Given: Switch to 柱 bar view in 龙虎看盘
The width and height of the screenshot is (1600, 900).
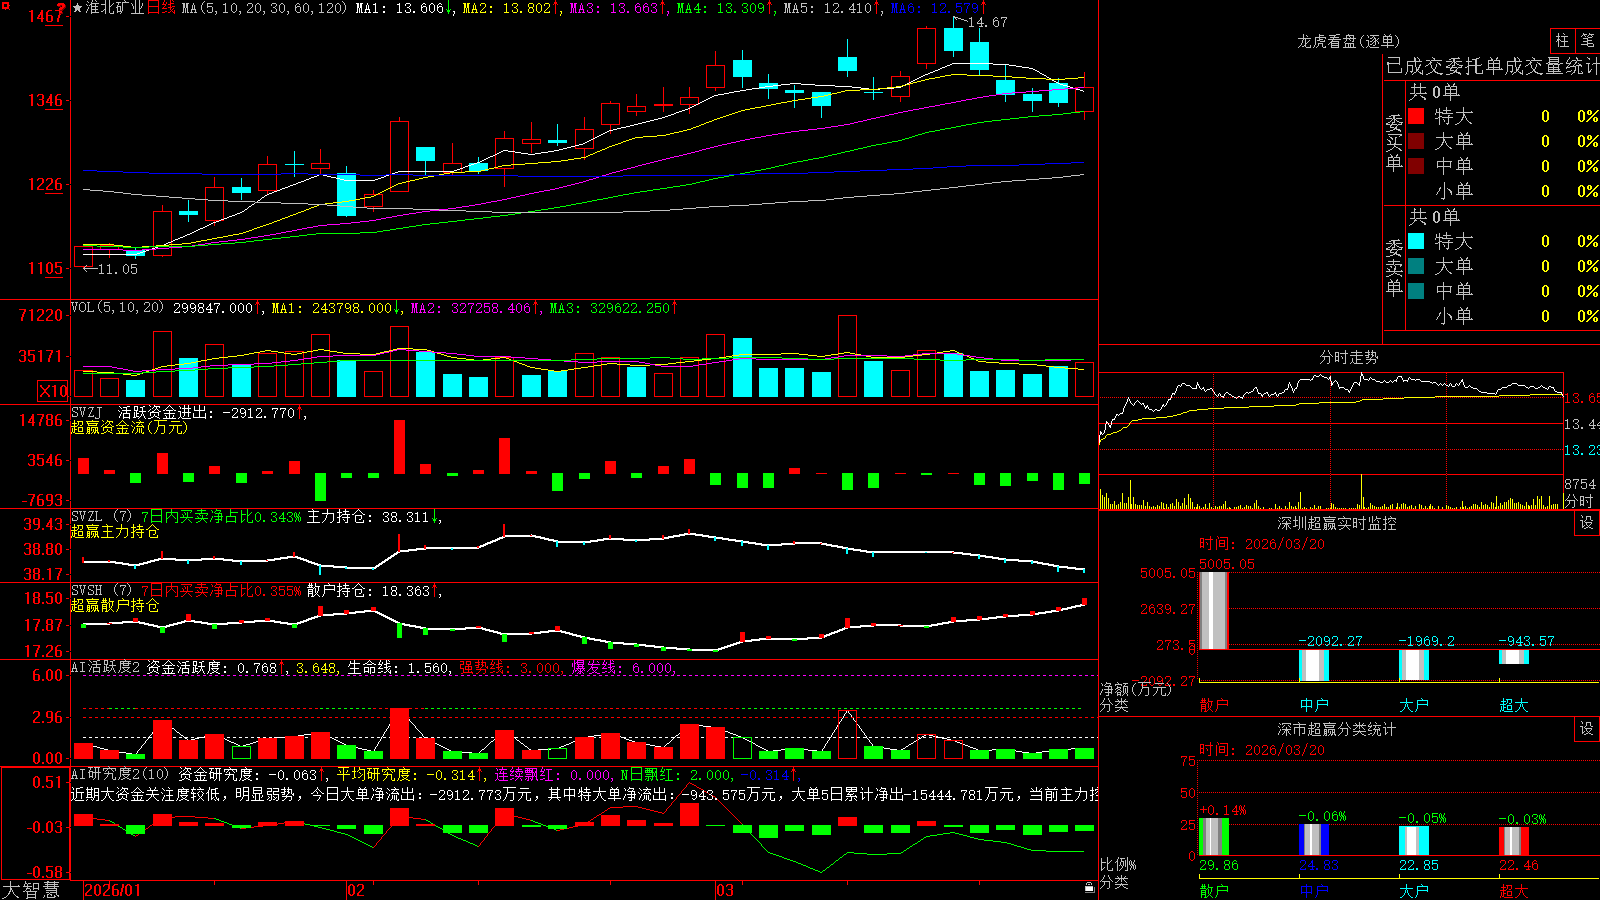Looking at the screenshot, I should click(1562, 40).
